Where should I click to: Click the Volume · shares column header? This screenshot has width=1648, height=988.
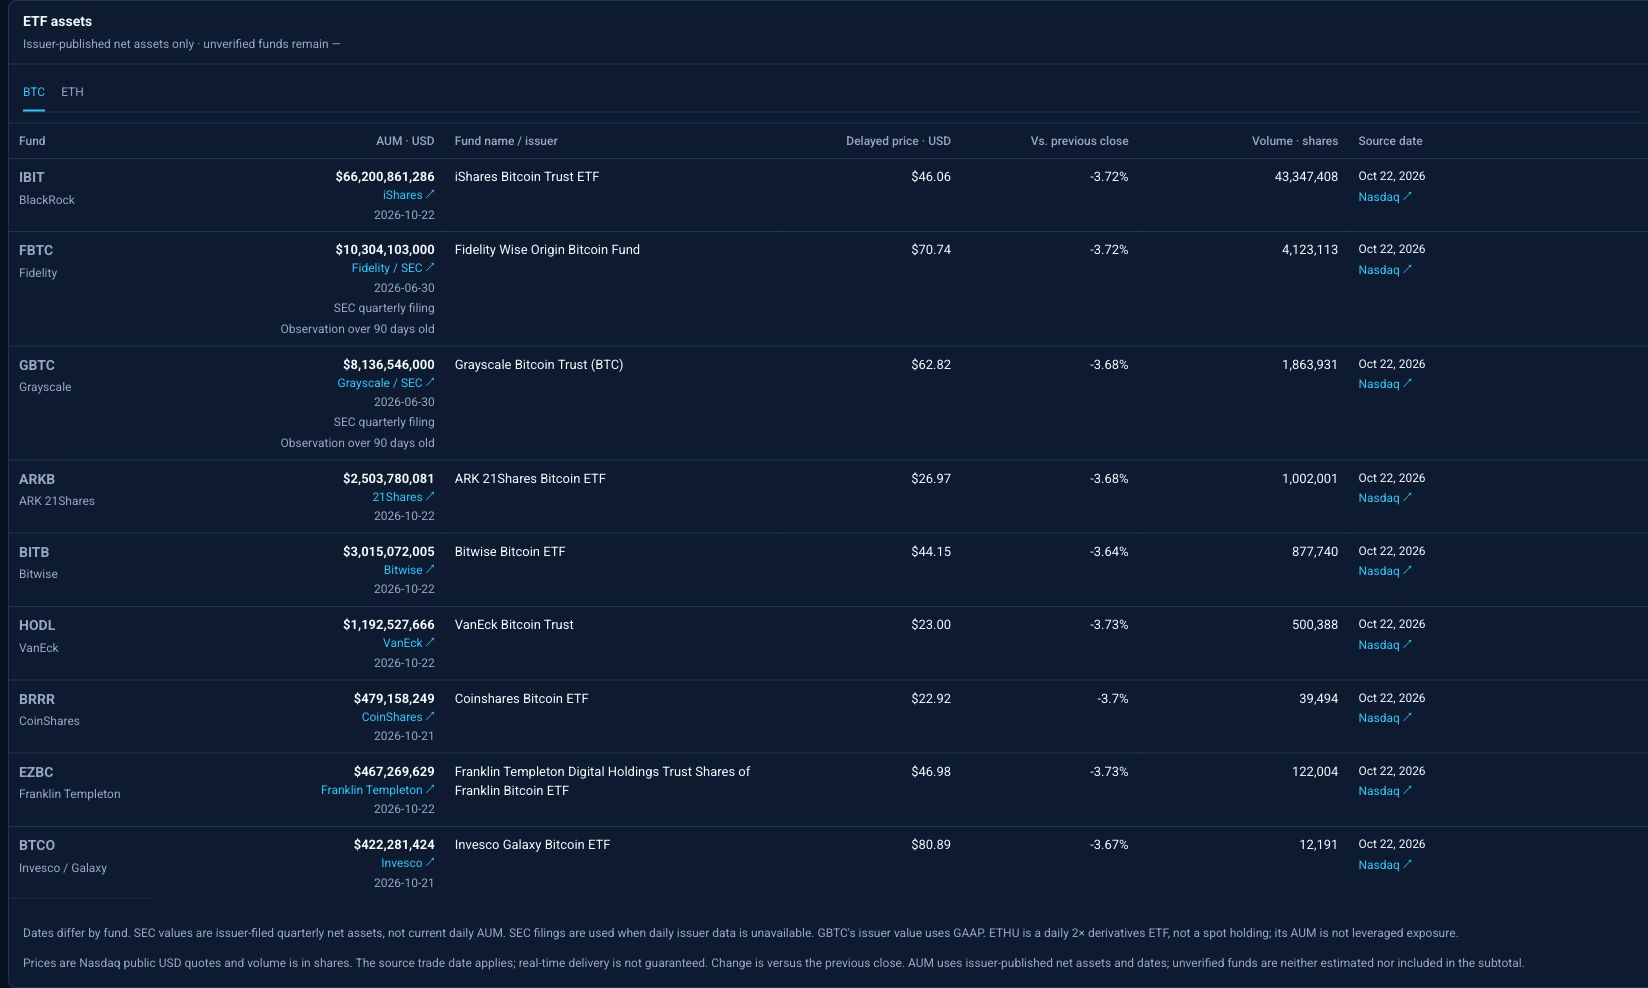coord(1295,141)
